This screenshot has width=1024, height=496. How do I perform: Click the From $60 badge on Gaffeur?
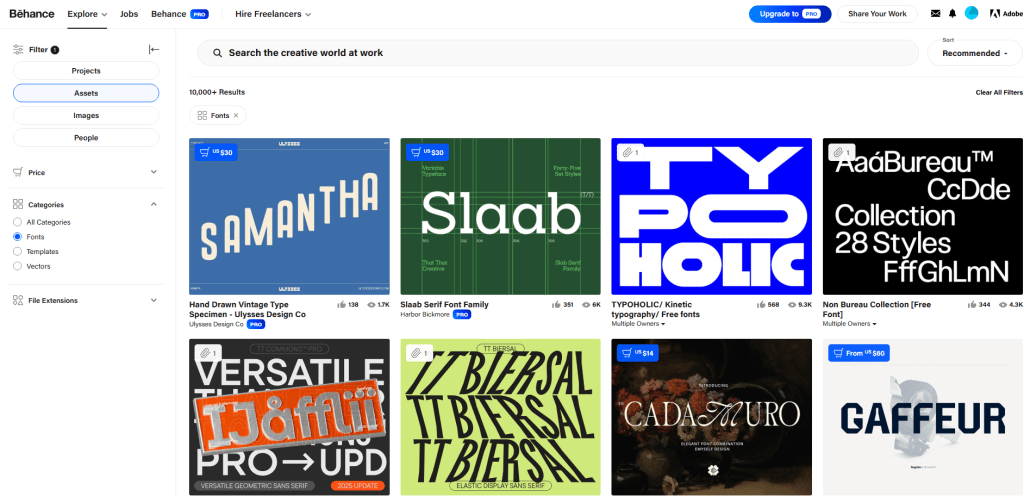(859, 353)
